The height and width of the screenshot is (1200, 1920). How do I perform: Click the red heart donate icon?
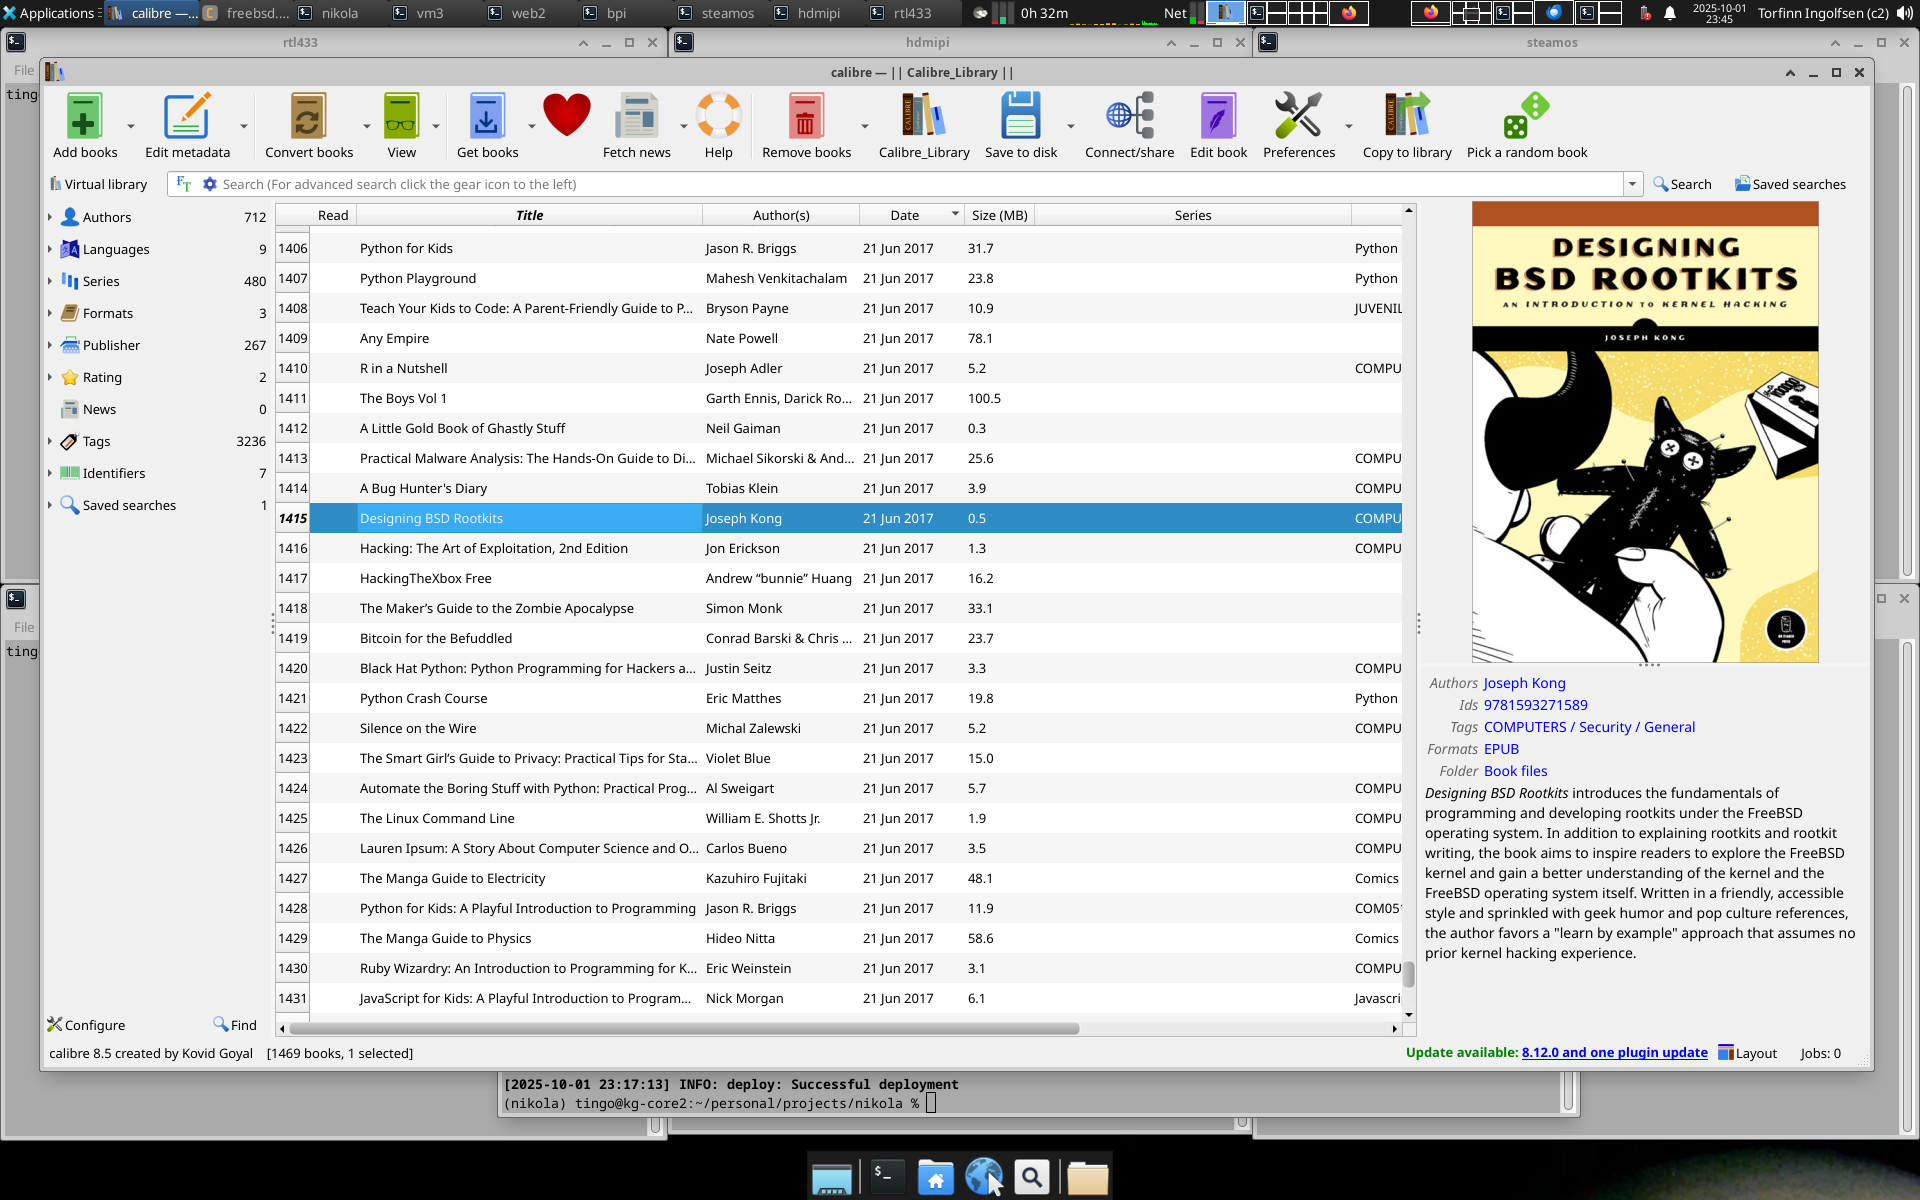pyautogui.click(x=567, y=115)
